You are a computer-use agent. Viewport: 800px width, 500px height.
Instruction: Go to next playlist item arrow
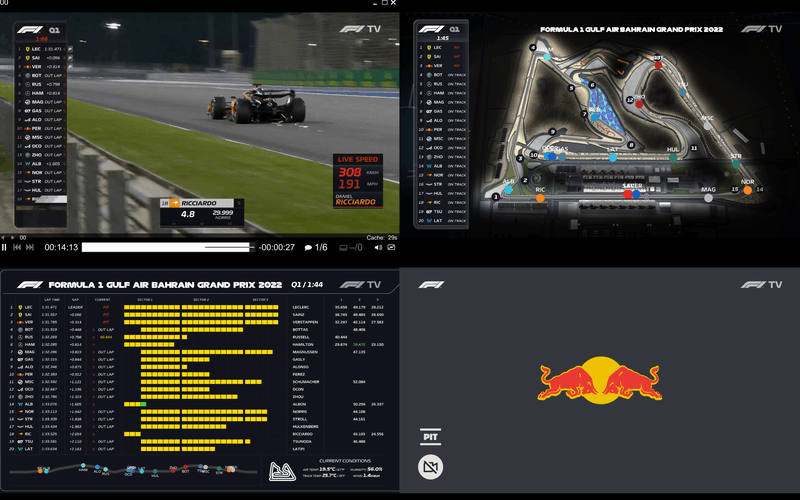click(x=13, y=237)
